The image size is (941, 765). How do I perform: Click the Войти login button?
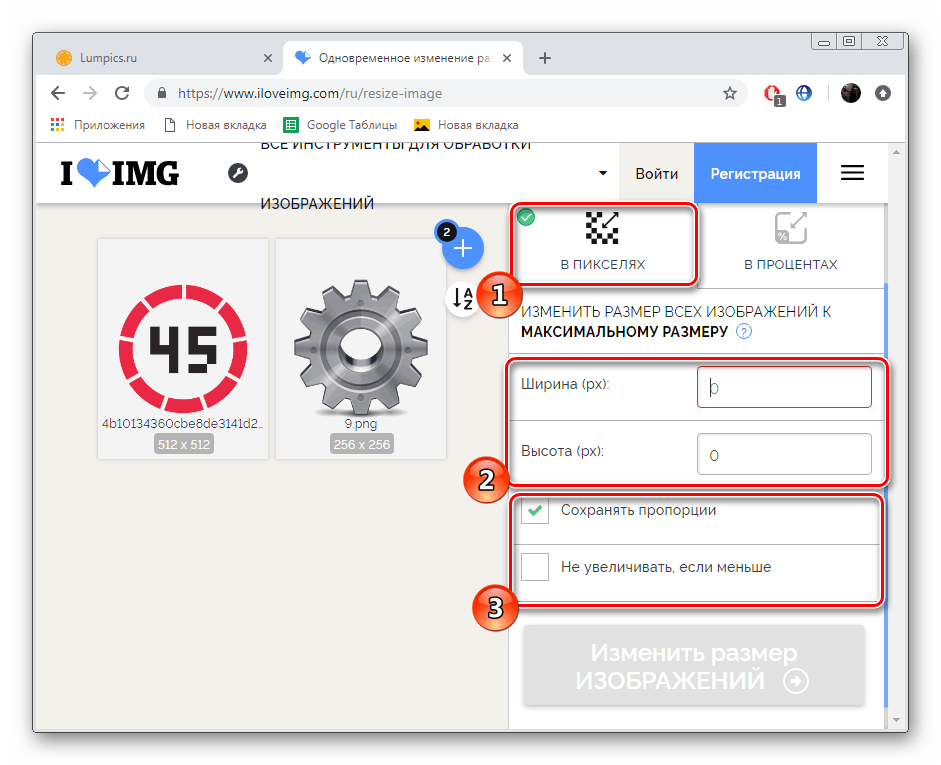tap(657, 173)
